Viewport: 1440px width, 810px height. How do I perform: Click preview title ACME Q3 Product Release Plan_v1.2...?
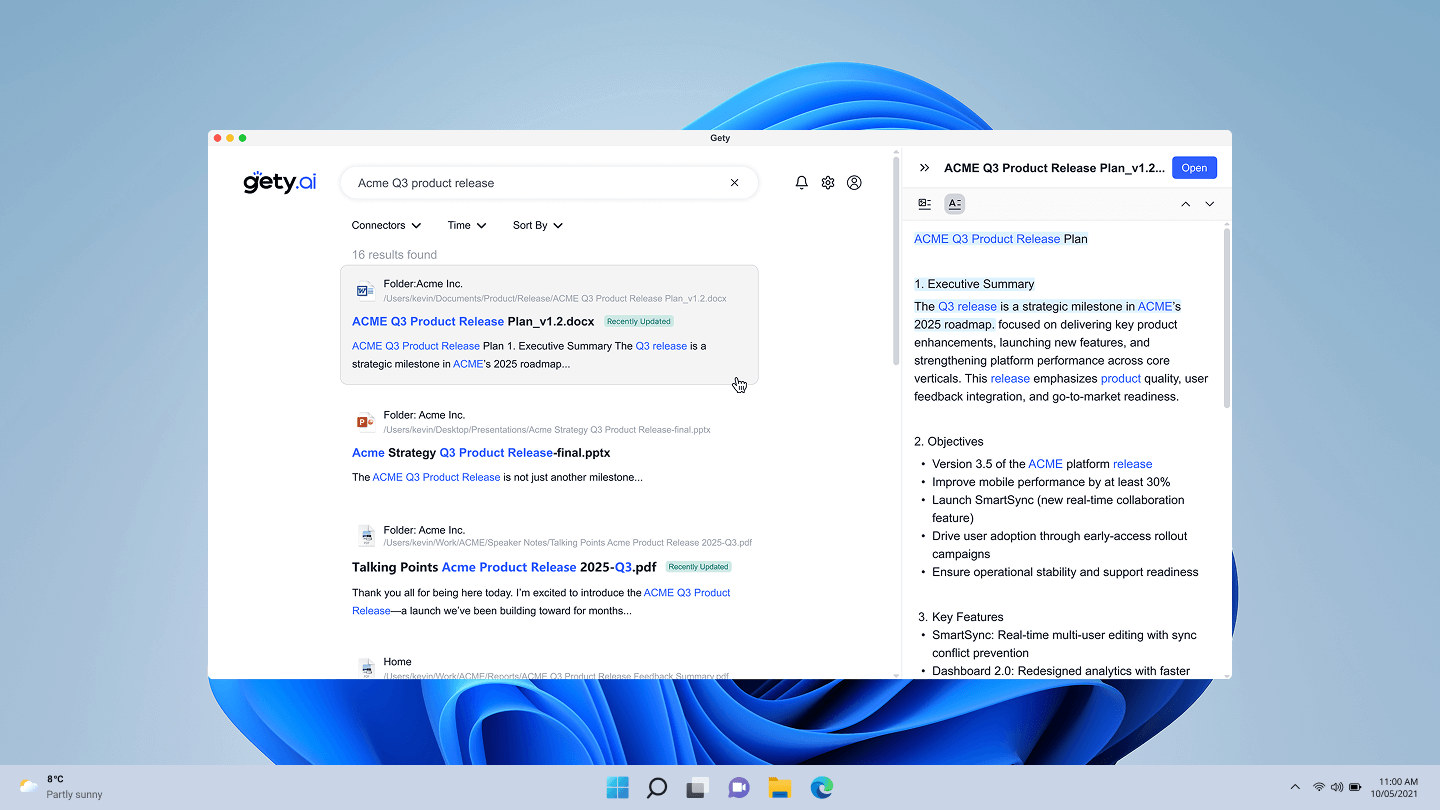(1054, 168)
